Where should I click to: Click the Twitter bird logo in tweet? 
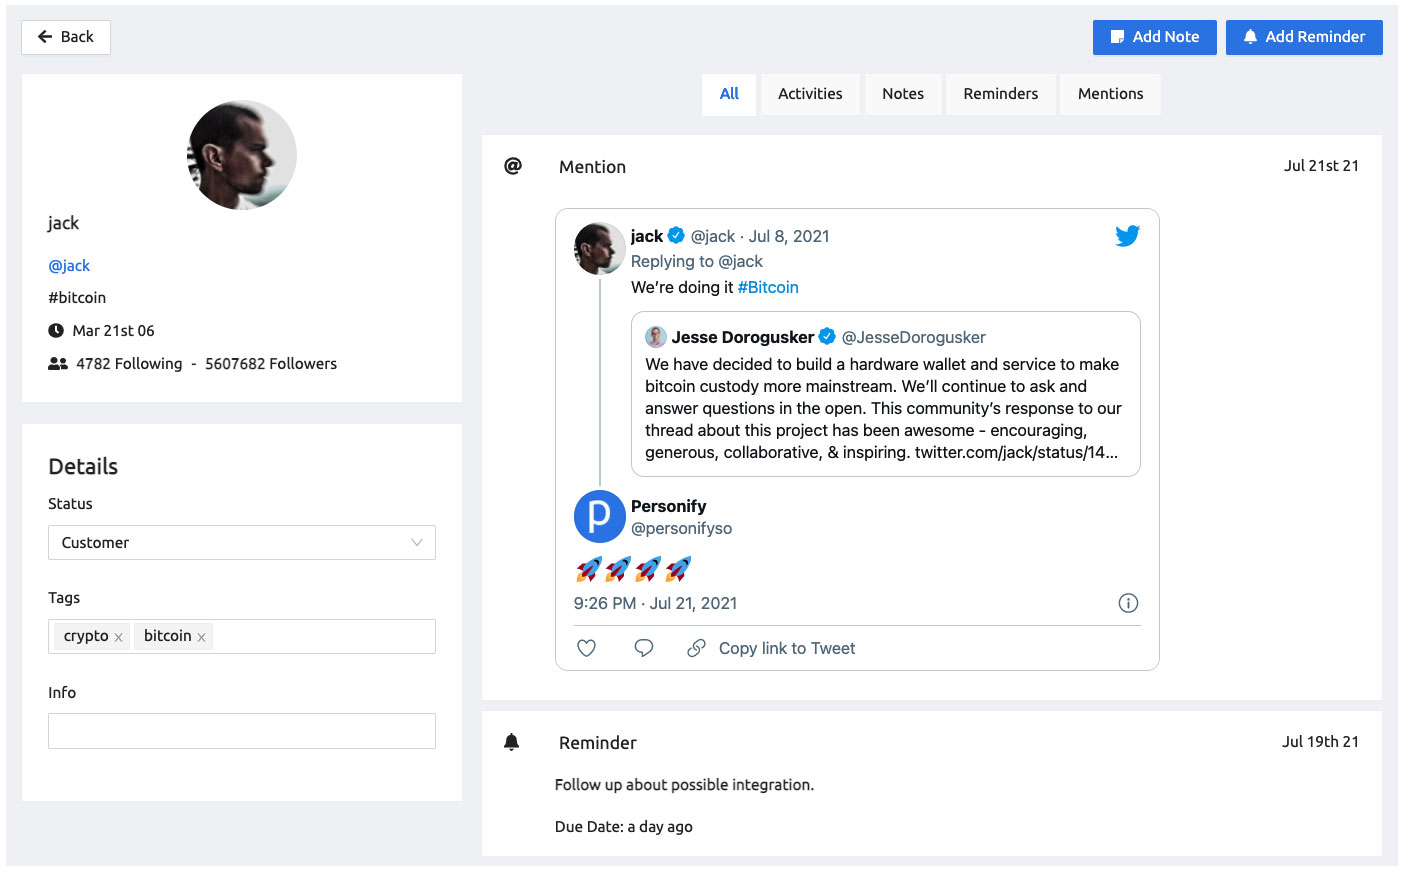(1127, 236)
